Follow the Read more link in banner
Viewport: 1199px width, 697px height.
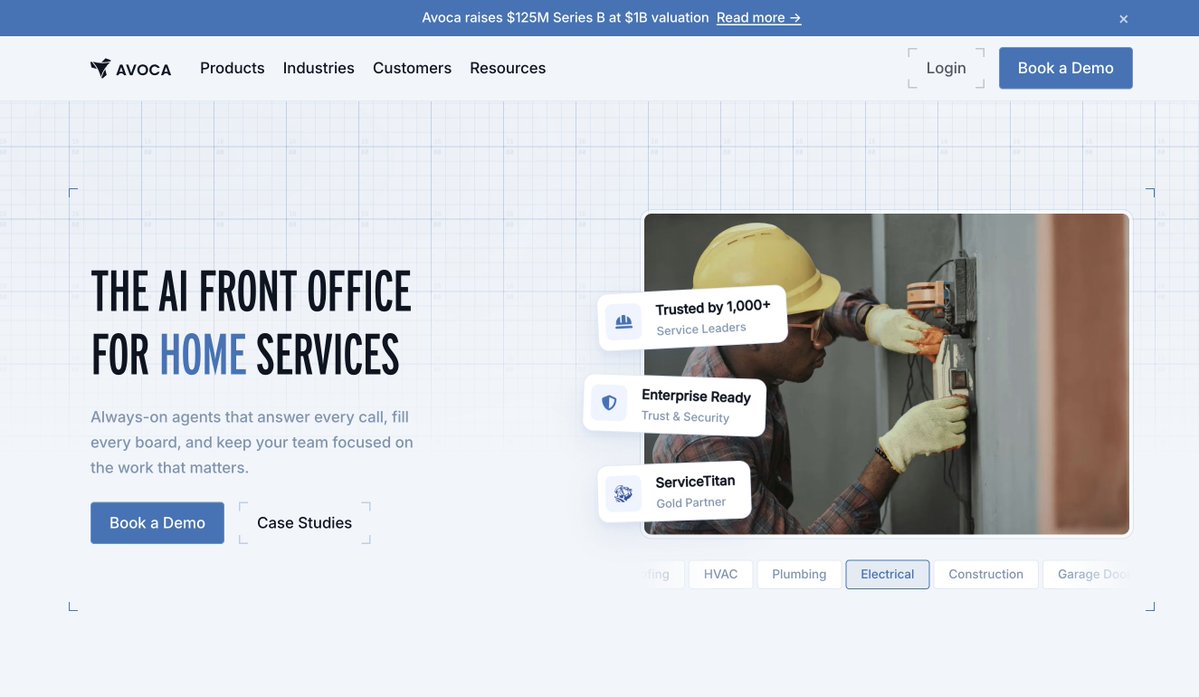coord(759,18)
